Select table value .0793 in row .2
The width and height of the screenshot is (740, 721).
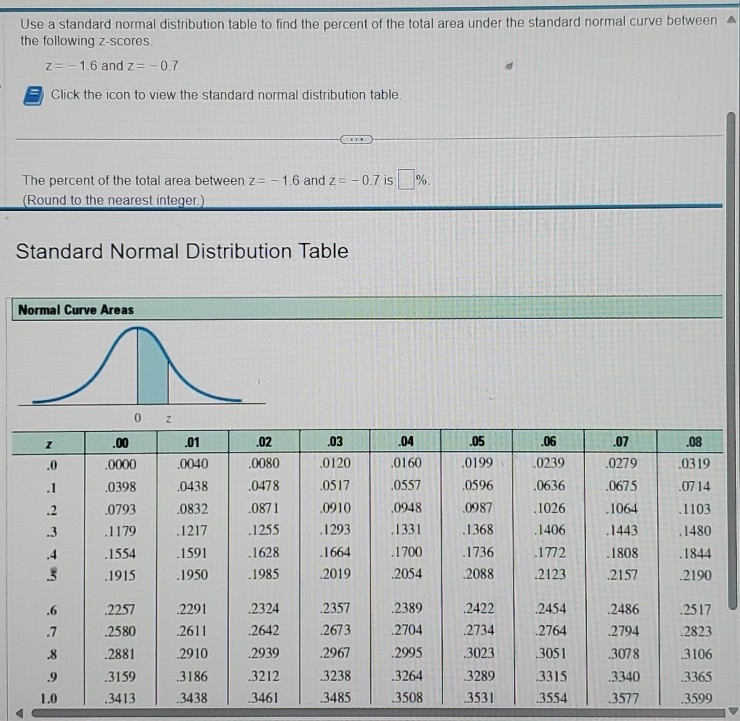tap(120, 509)
